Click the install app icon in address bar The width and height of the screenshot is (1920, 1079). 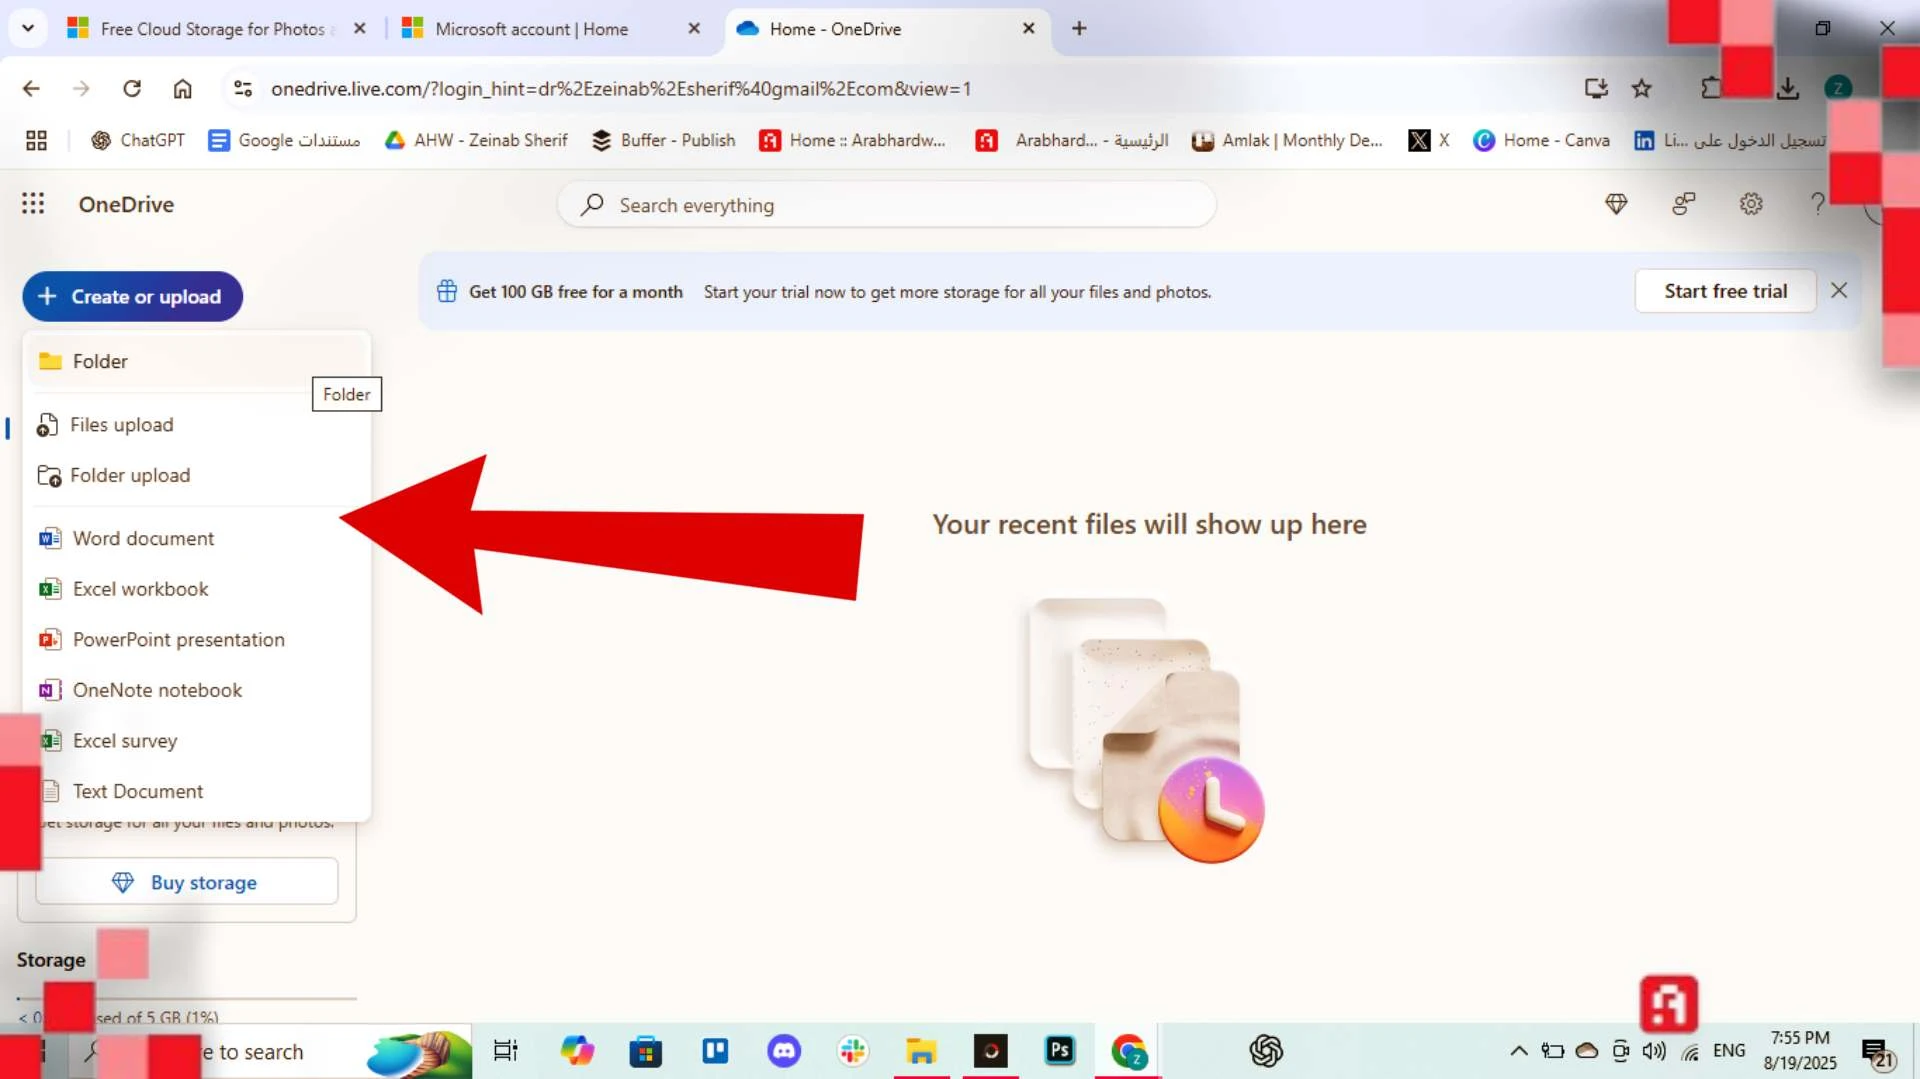tap(1596, 89)
